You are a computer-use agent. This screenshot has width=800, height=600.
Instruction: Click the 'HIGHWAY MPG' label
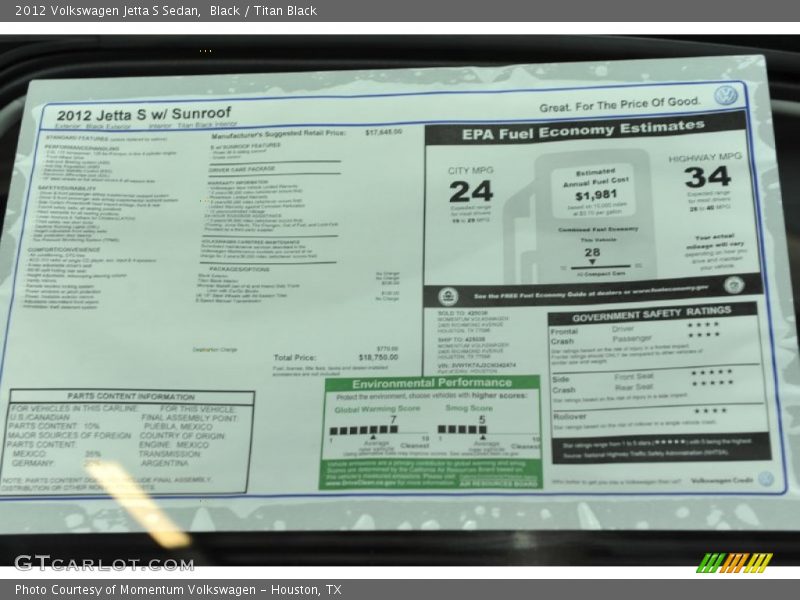pyautogui.click(x=705, y=157)
